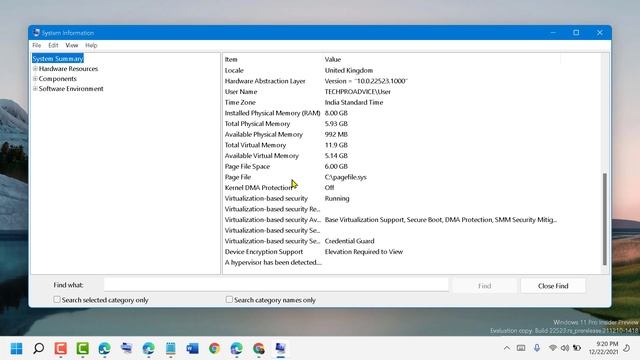
Task: Click the Base Virtualization Support value
Action: [x=441, y=220]
